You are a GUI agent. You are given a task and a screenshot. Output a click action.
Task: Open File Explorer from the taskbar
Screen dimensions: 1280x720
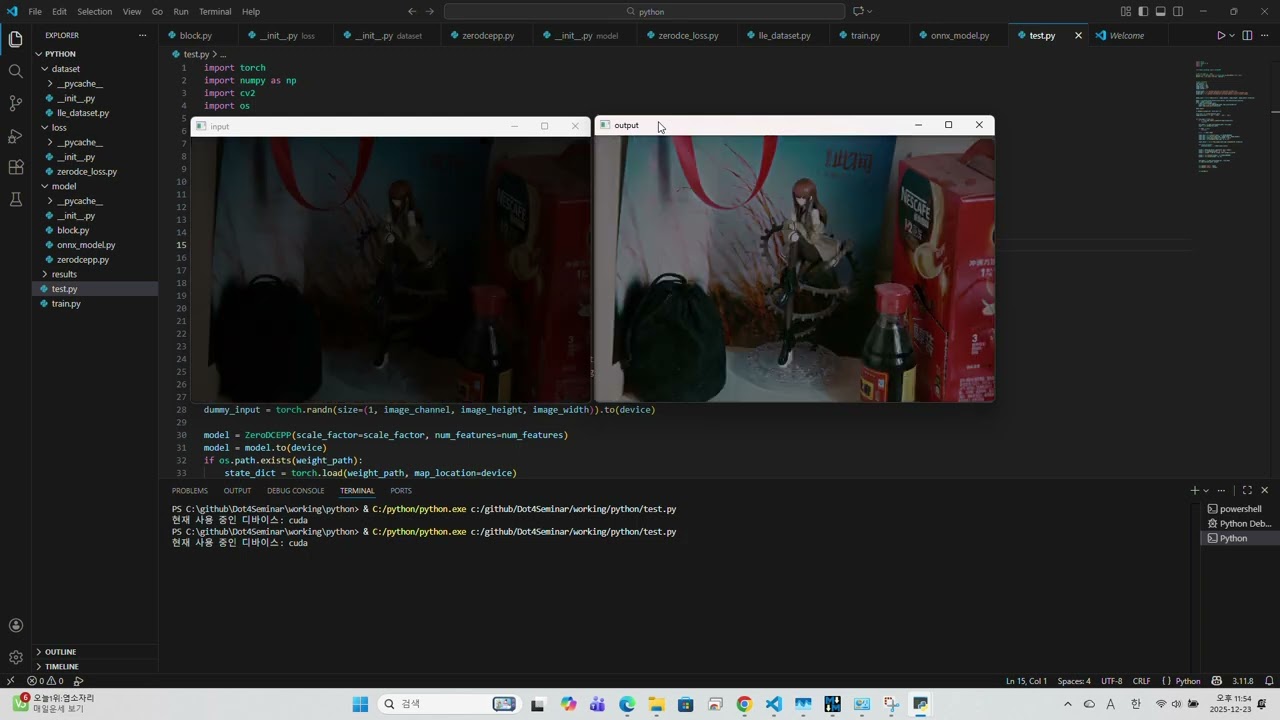pyautogui.click(x=656, y=704)
